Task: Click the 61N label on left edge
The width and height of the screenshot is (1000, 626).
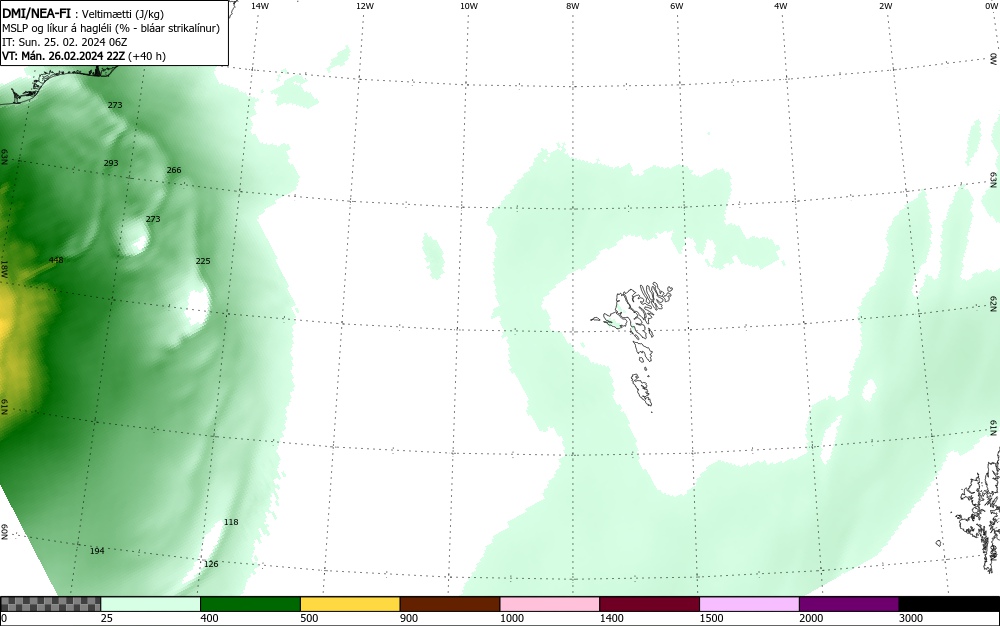Action: coord(4,407)
